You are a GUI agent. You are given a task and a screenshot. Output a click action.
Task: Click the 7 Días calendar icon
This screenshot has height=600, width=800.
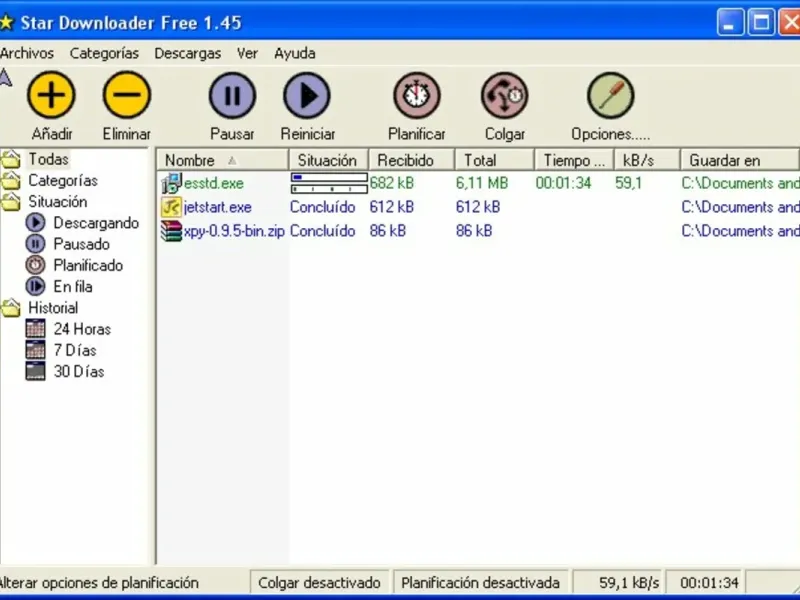point(35,350)
